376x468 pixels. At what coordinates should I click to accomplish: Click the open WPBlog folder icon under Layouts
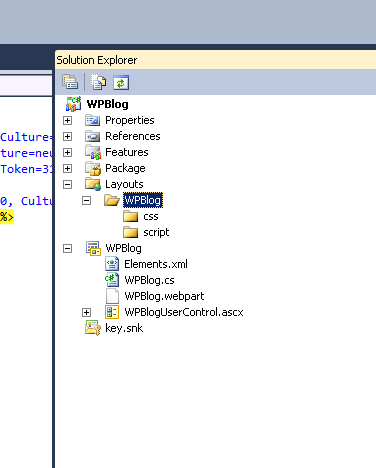pyautogui.click(x=112, y=200)
